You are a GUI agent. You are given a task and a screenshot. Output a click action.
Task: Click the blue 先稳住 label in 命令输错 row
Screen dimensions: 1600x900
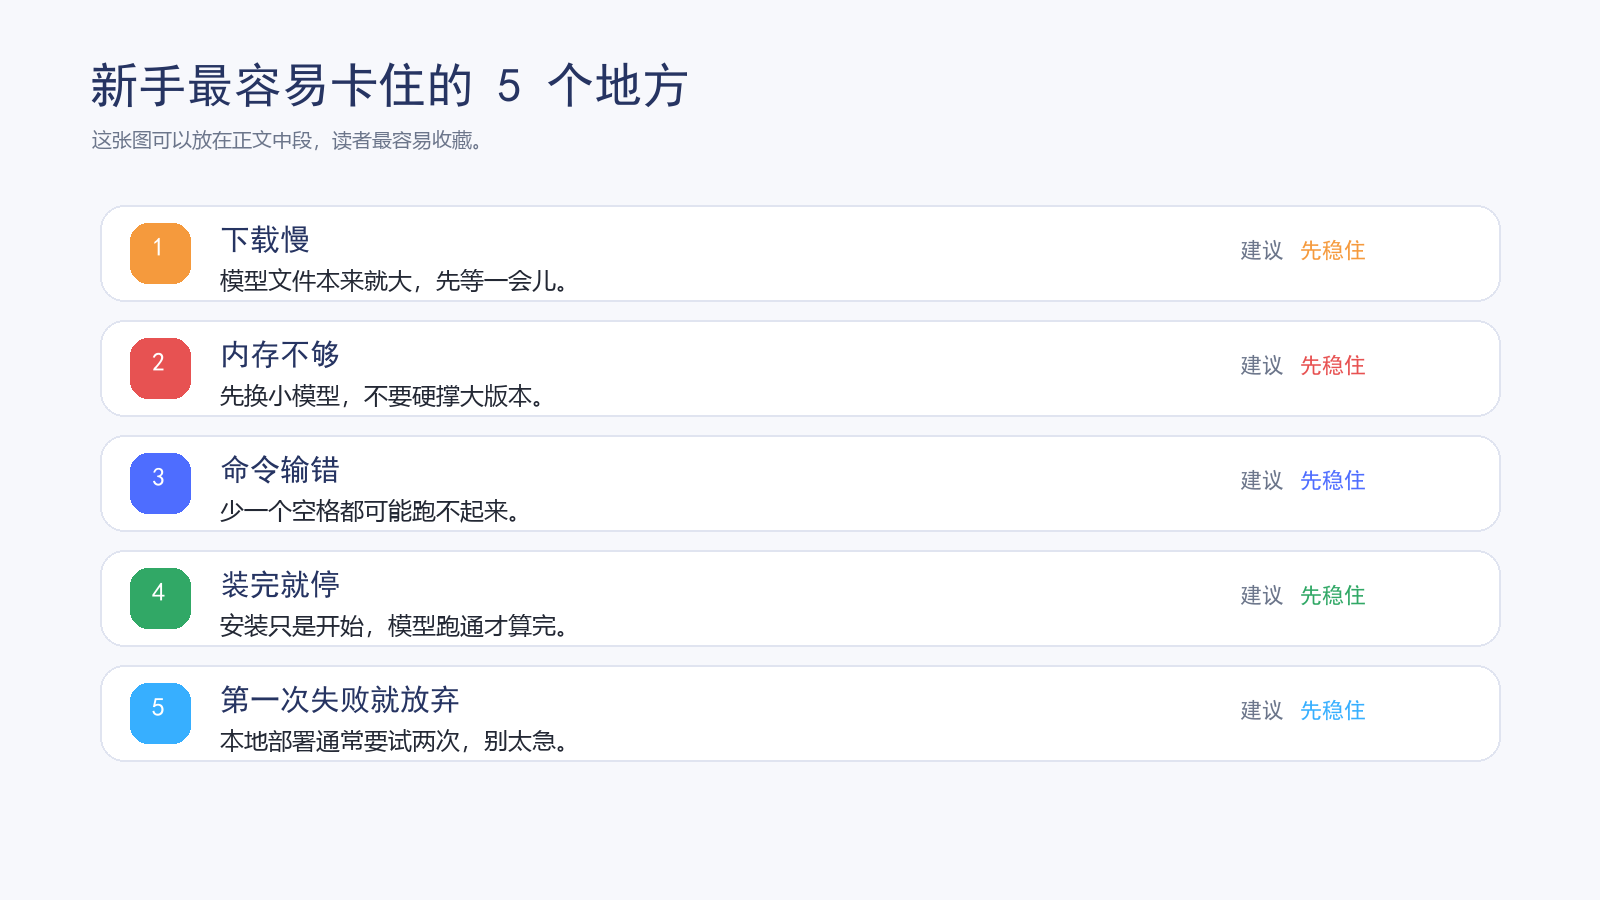coord(1332,480)
